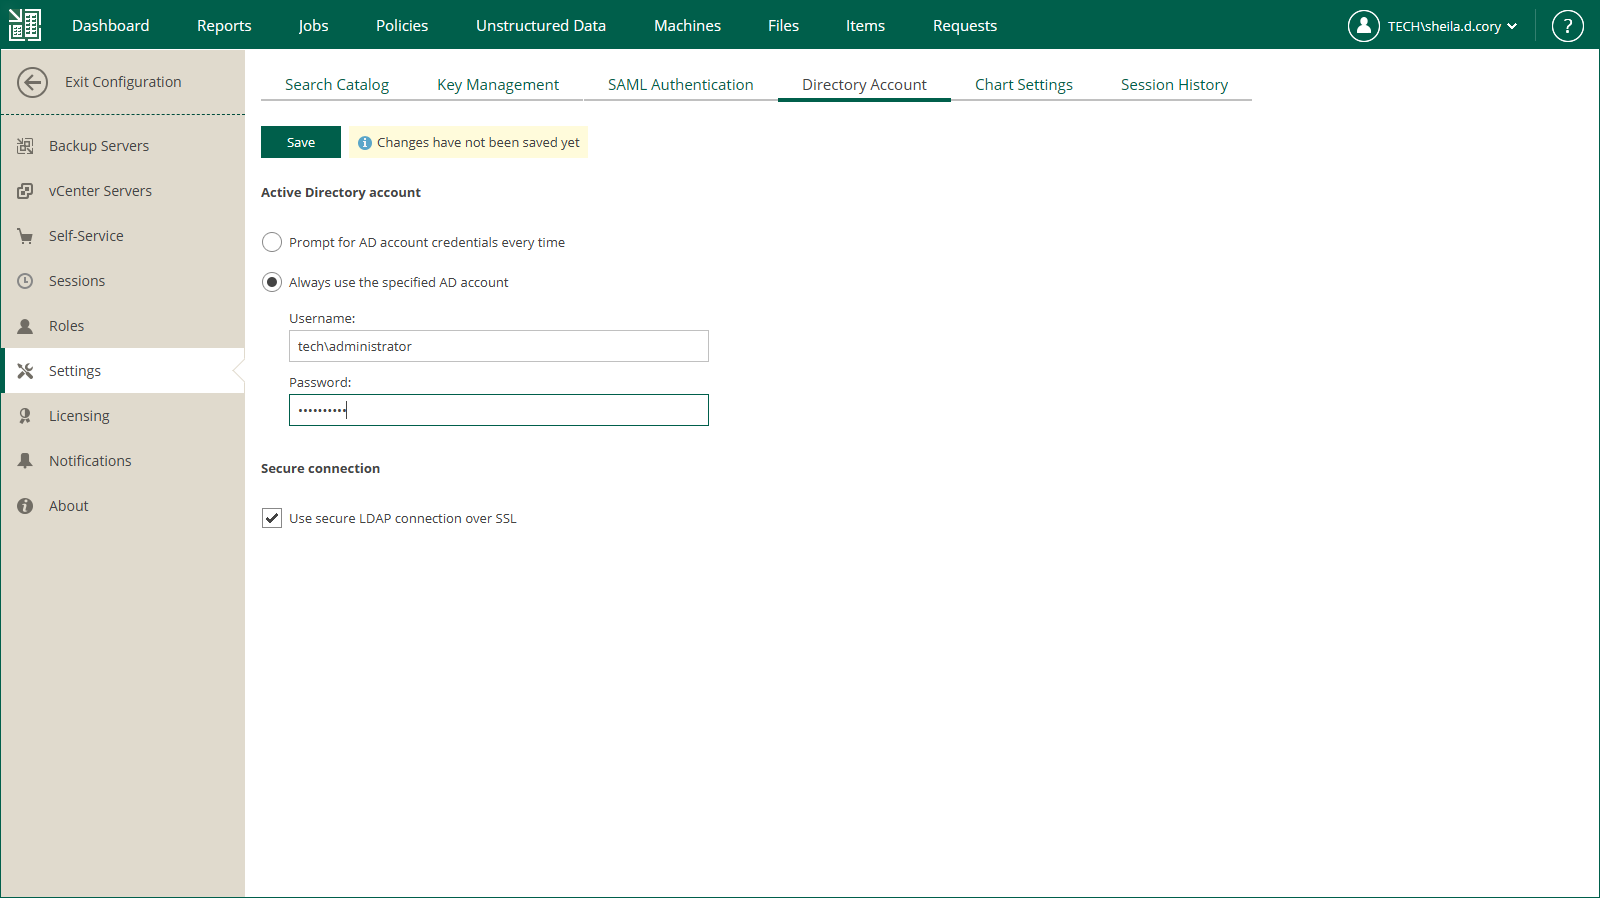This screenshot has height=898, width=1600.
Task: Click the Password input field
Action: pos(499,410)
